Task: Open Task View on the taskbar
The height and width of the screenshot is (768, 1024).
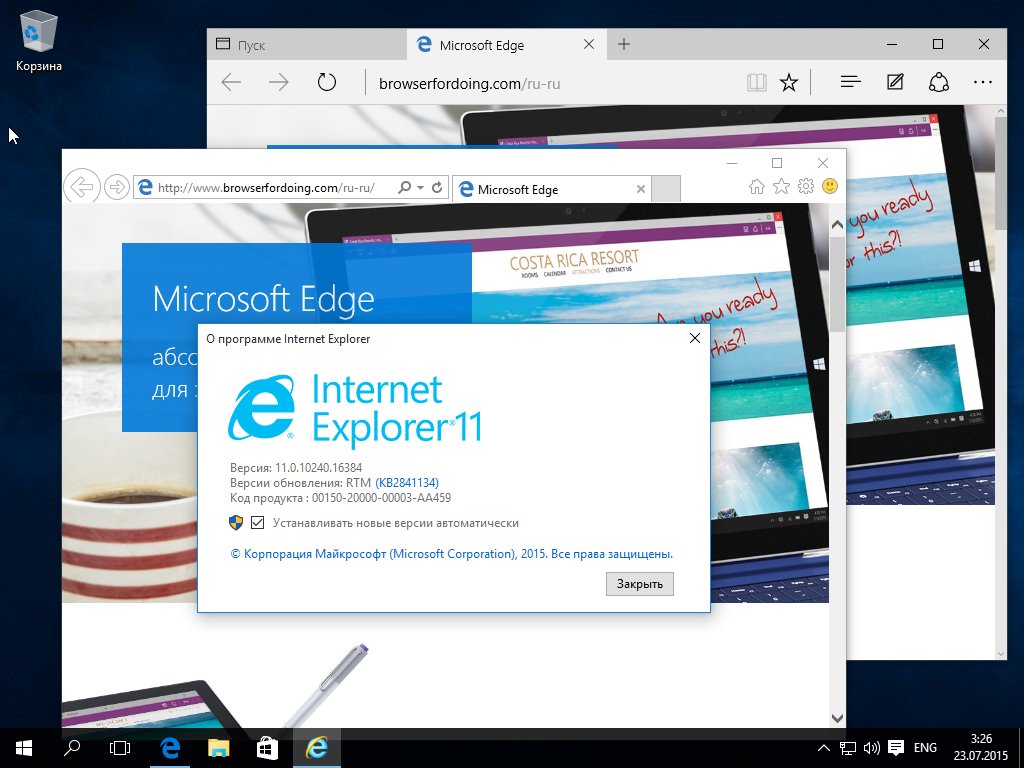Action: 120,748
